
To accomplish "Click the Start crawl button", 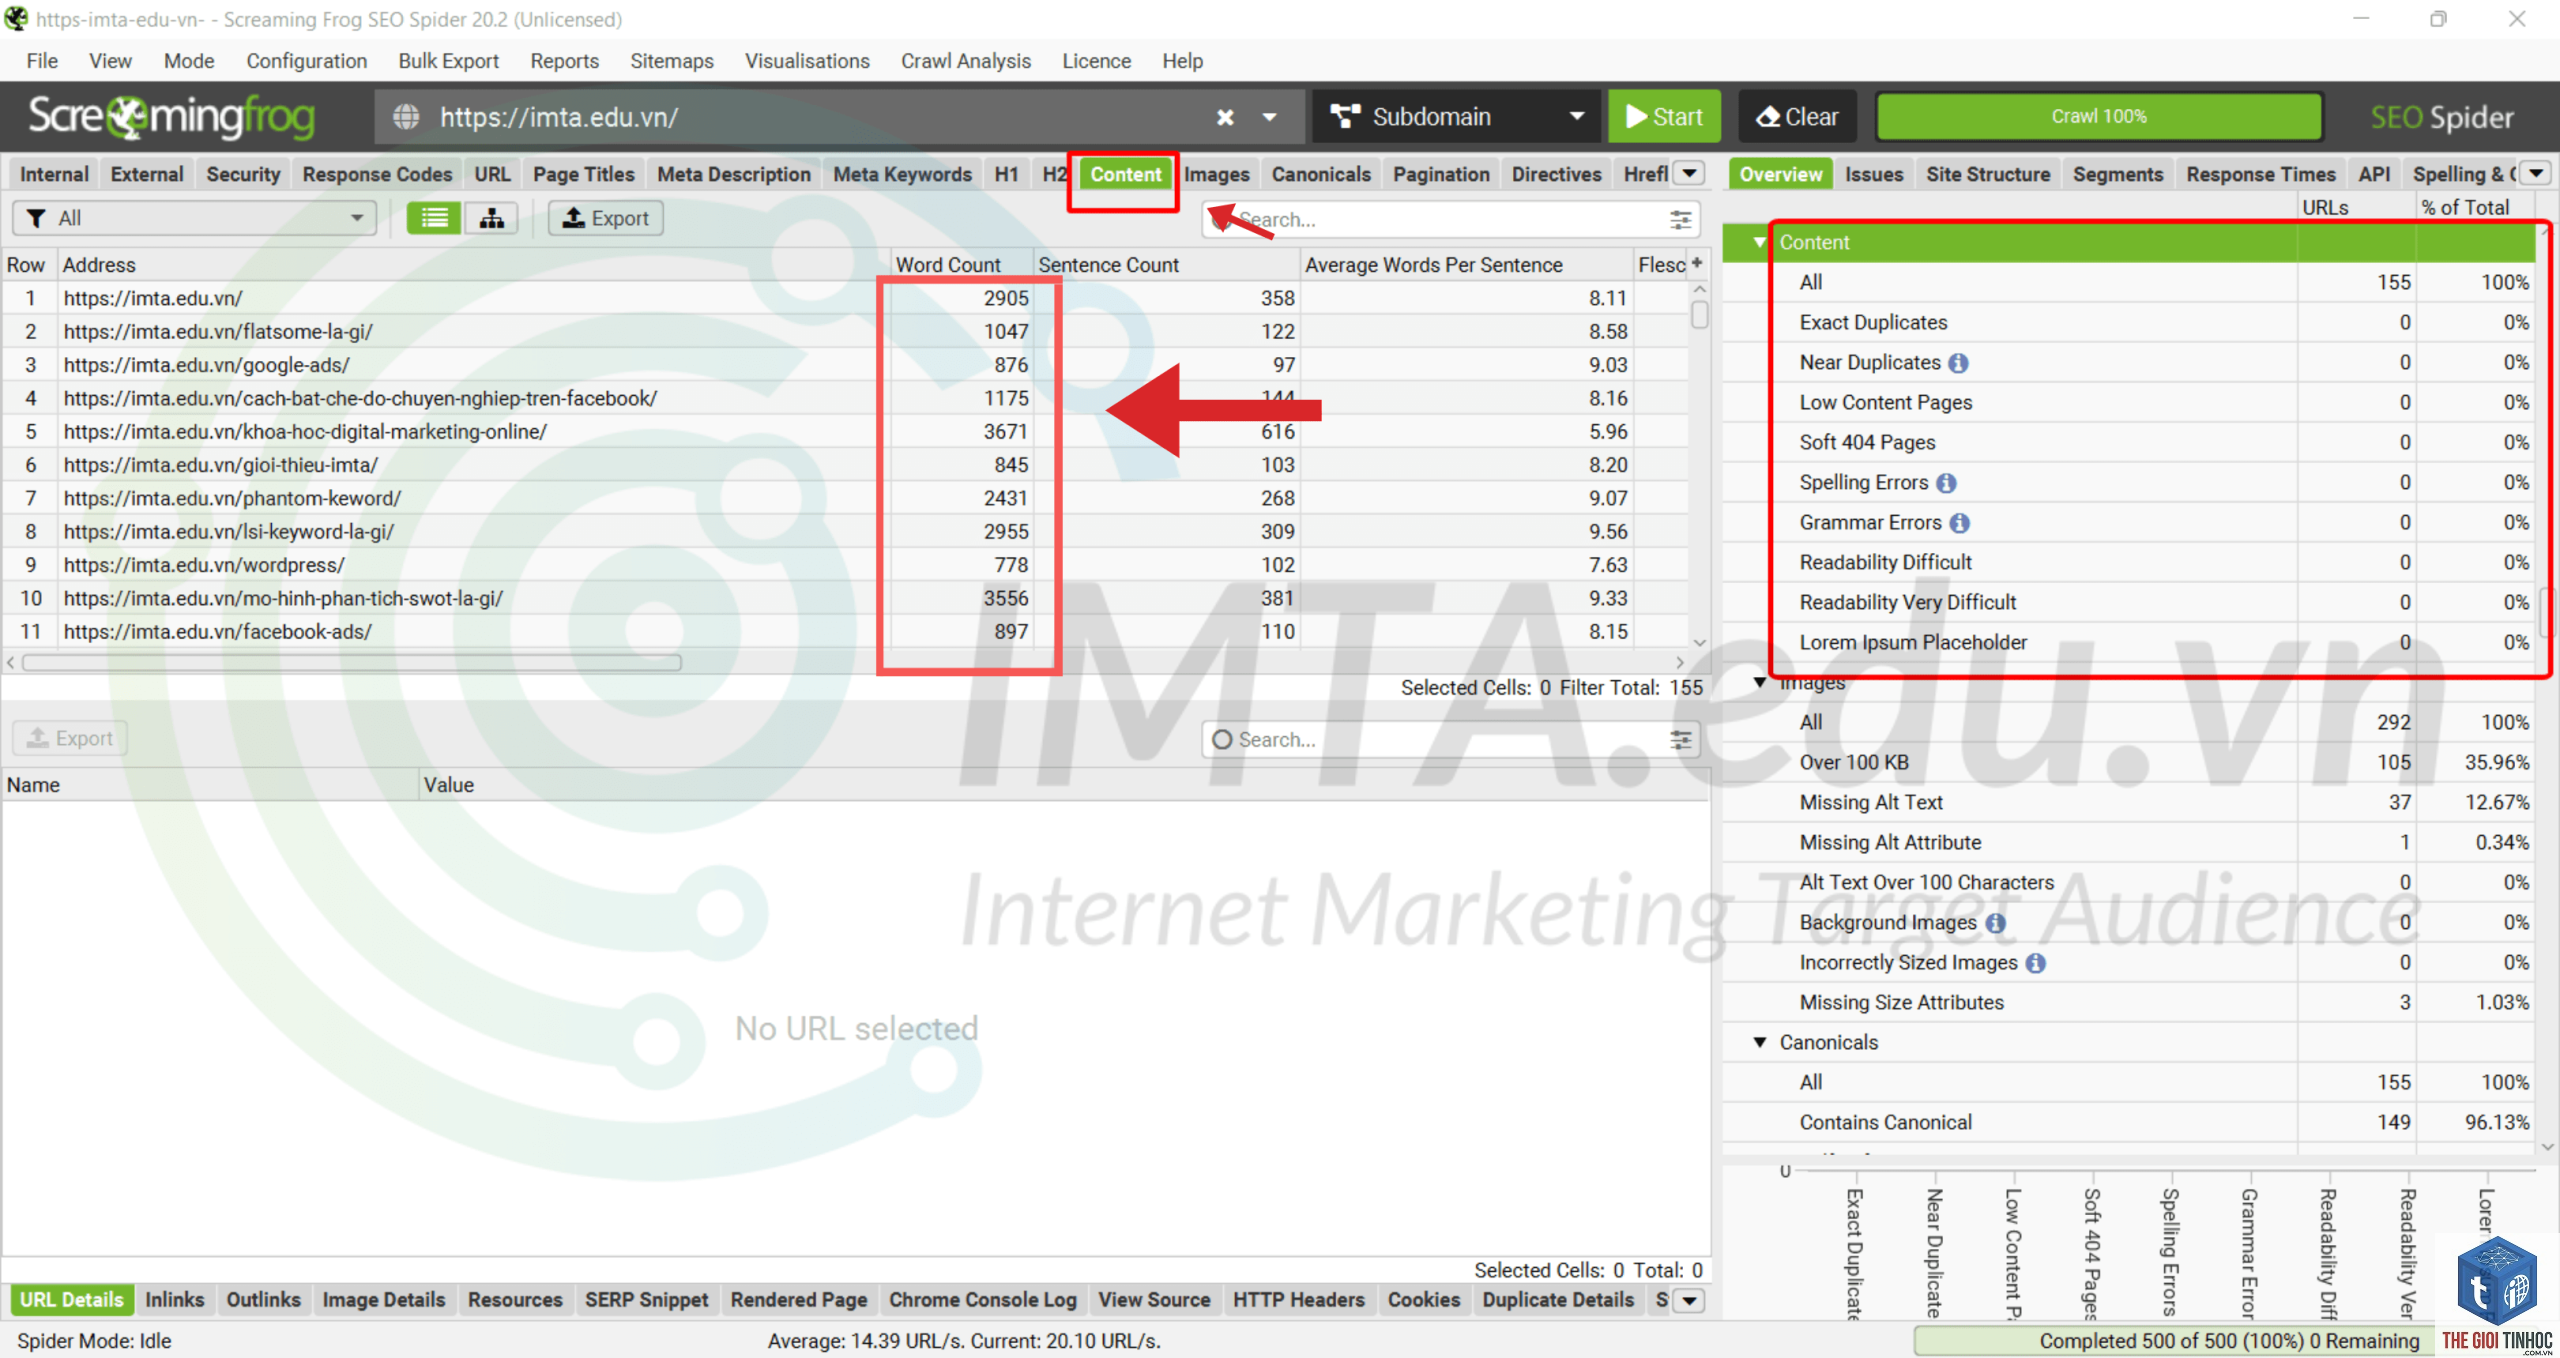I will (1664, 117).
